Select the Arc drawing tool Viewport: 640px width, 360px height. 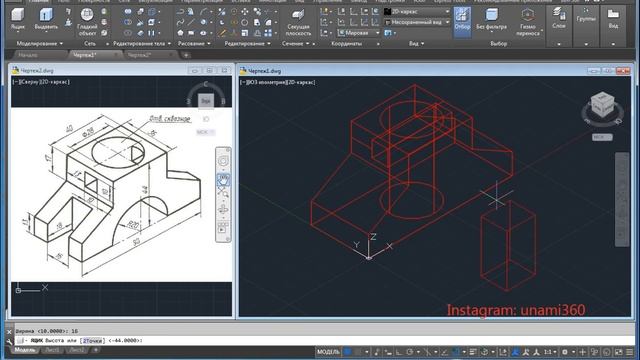[x=203, y=12]
